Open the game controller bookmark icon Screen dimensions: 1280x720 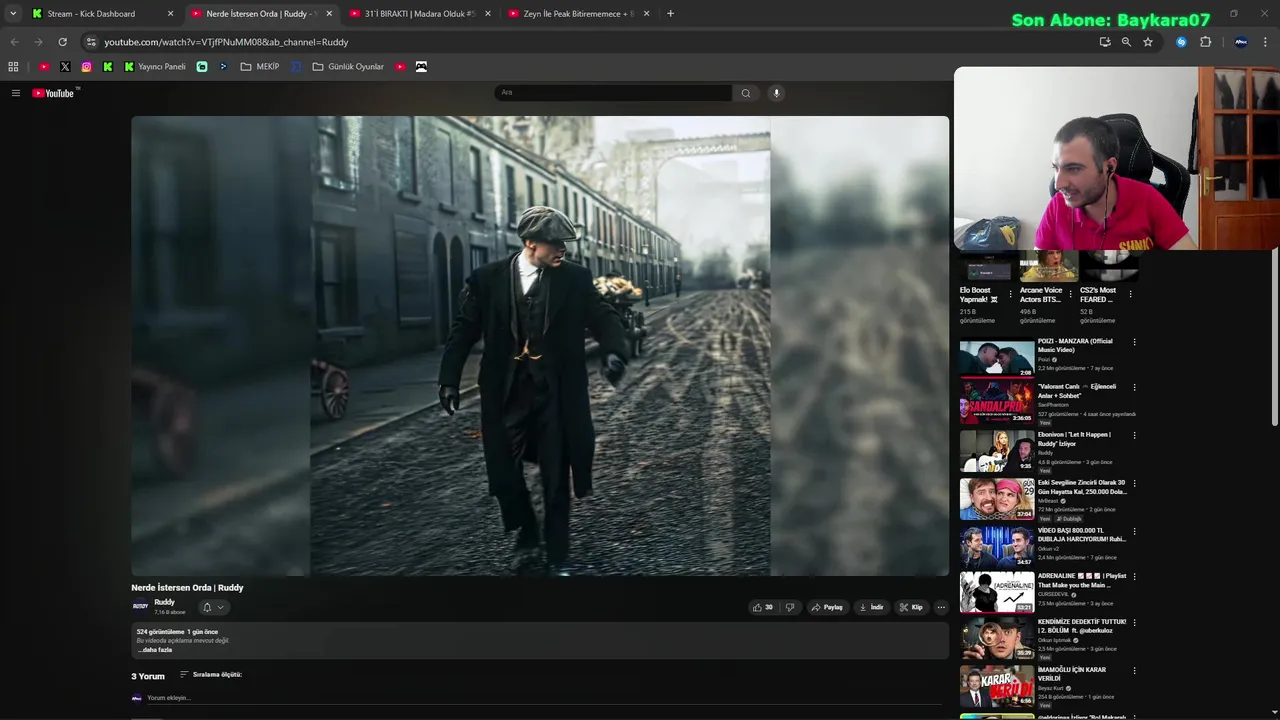pyautogui.click(x=421, y=67)
